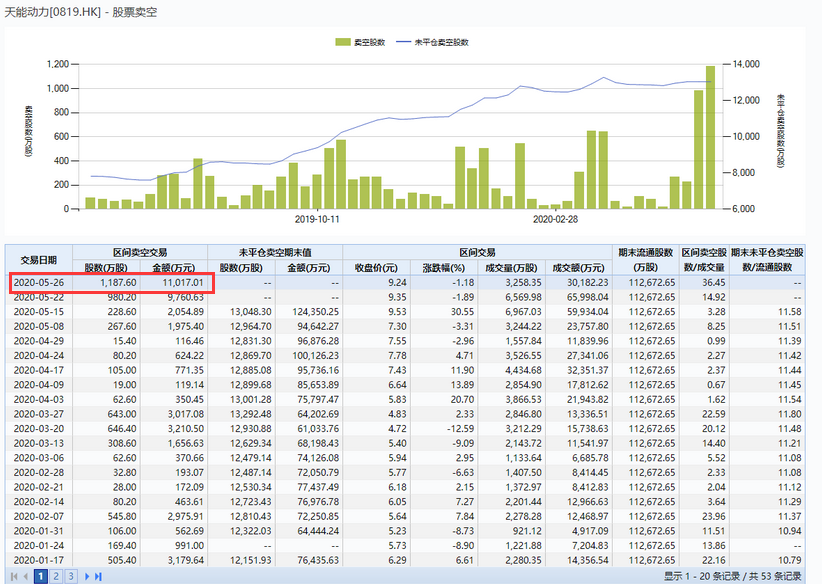This screenshot has width=822, height=584.
Task: Jump to the last page of records
Action: [99, 576]
